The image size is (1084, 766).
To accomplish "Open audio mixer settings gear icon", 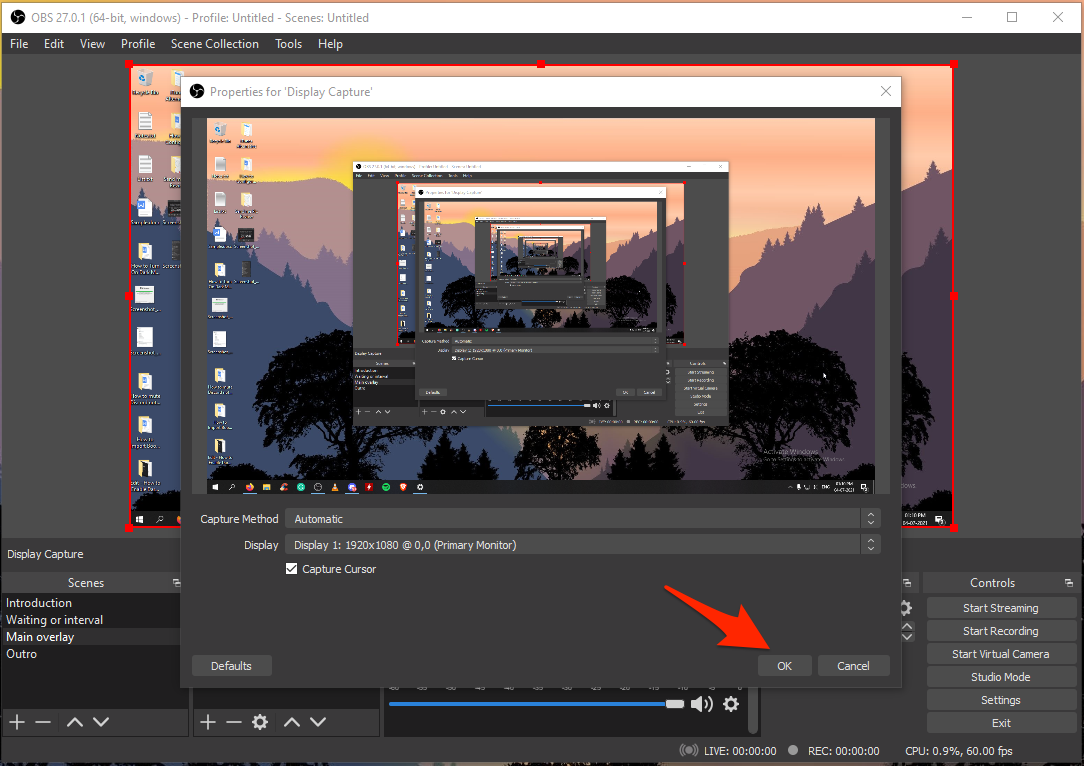I will coord(731,704).
